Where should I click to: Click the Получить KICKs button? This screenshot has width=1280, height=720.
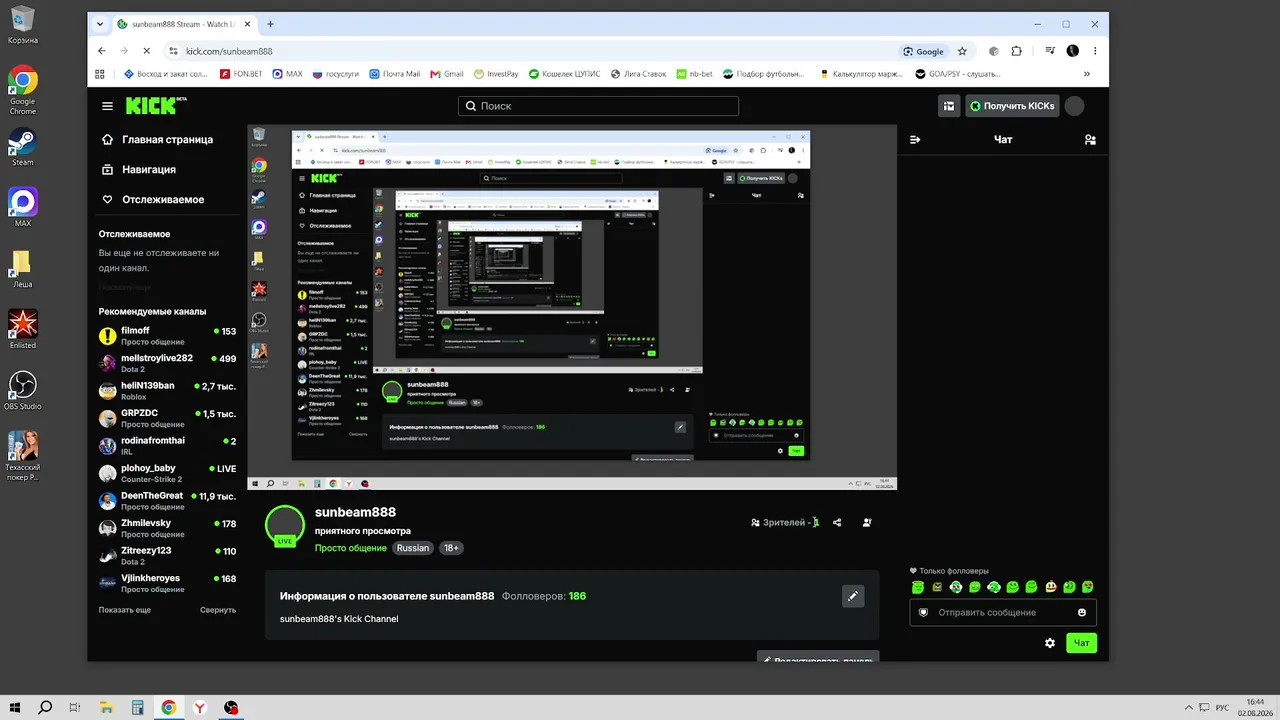pyautogui.click(x=1012, y=106)
